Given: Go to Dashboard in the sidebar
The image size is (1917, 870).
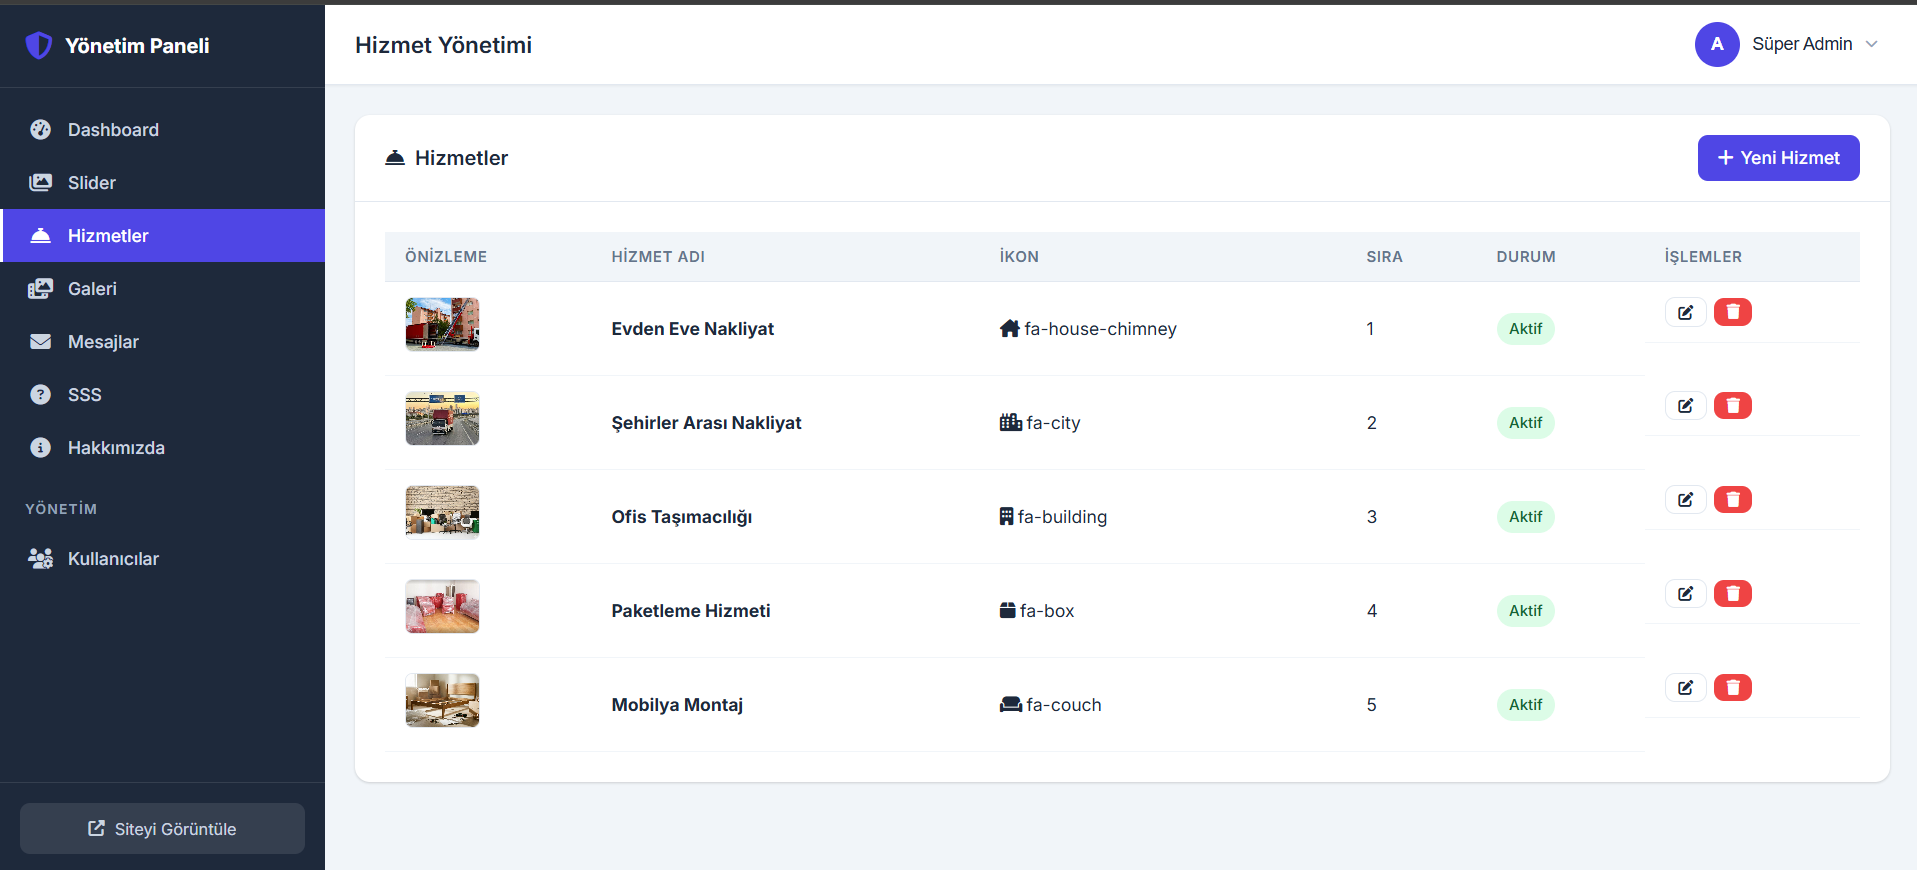Looking at the screenshot, I should coord(163,130).
